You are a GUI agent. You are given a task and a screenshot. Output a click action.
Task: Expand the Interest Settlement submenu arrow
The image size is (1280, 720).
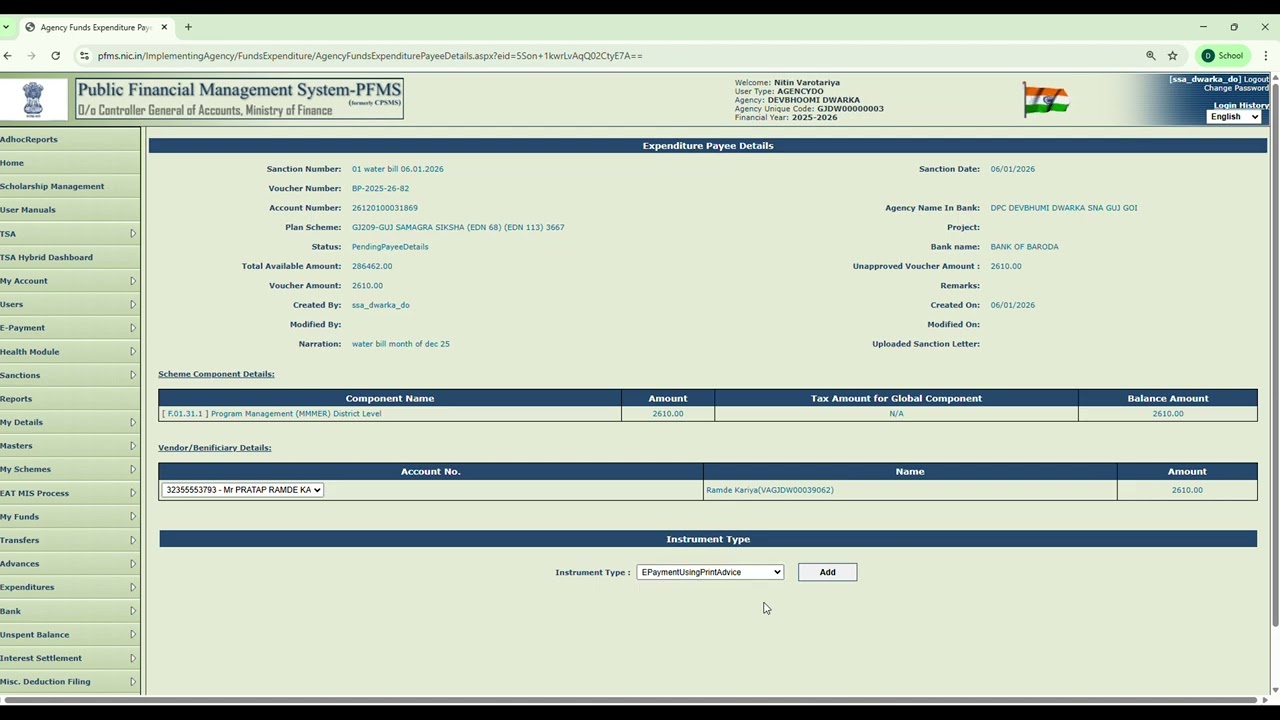[x=133, y=658]
